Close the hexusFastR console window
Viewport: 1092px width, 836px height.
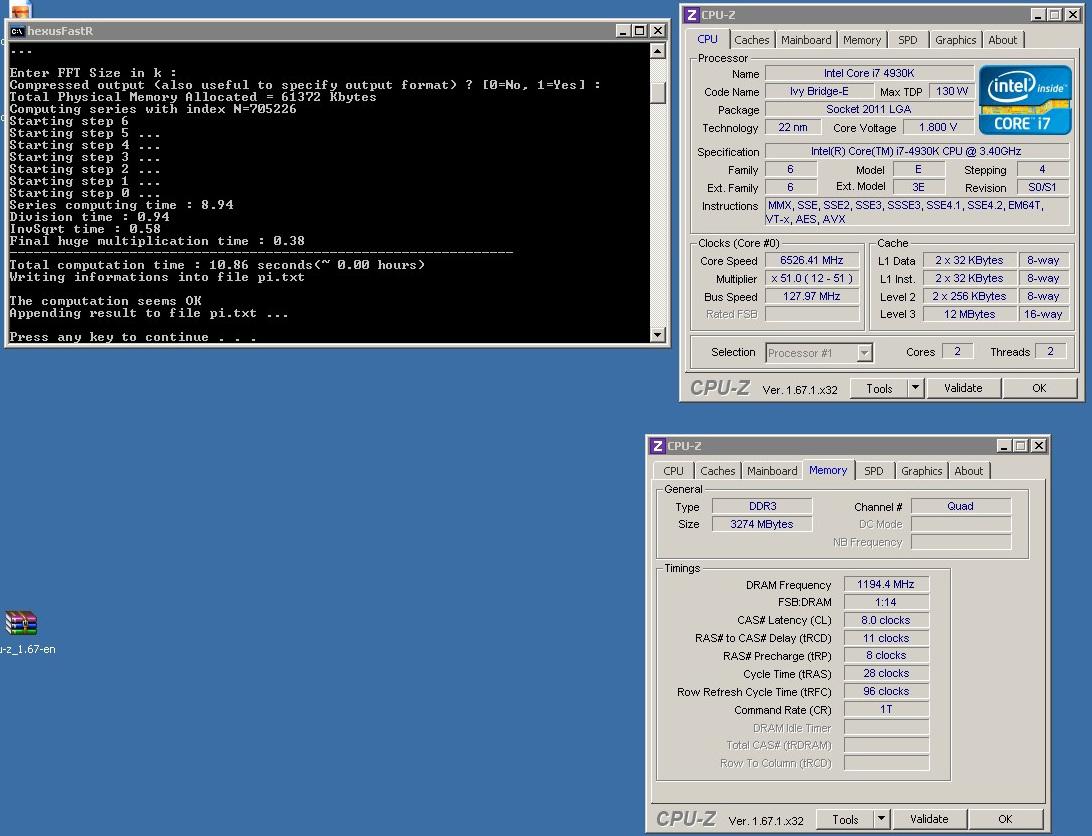[x=657, y=31]
